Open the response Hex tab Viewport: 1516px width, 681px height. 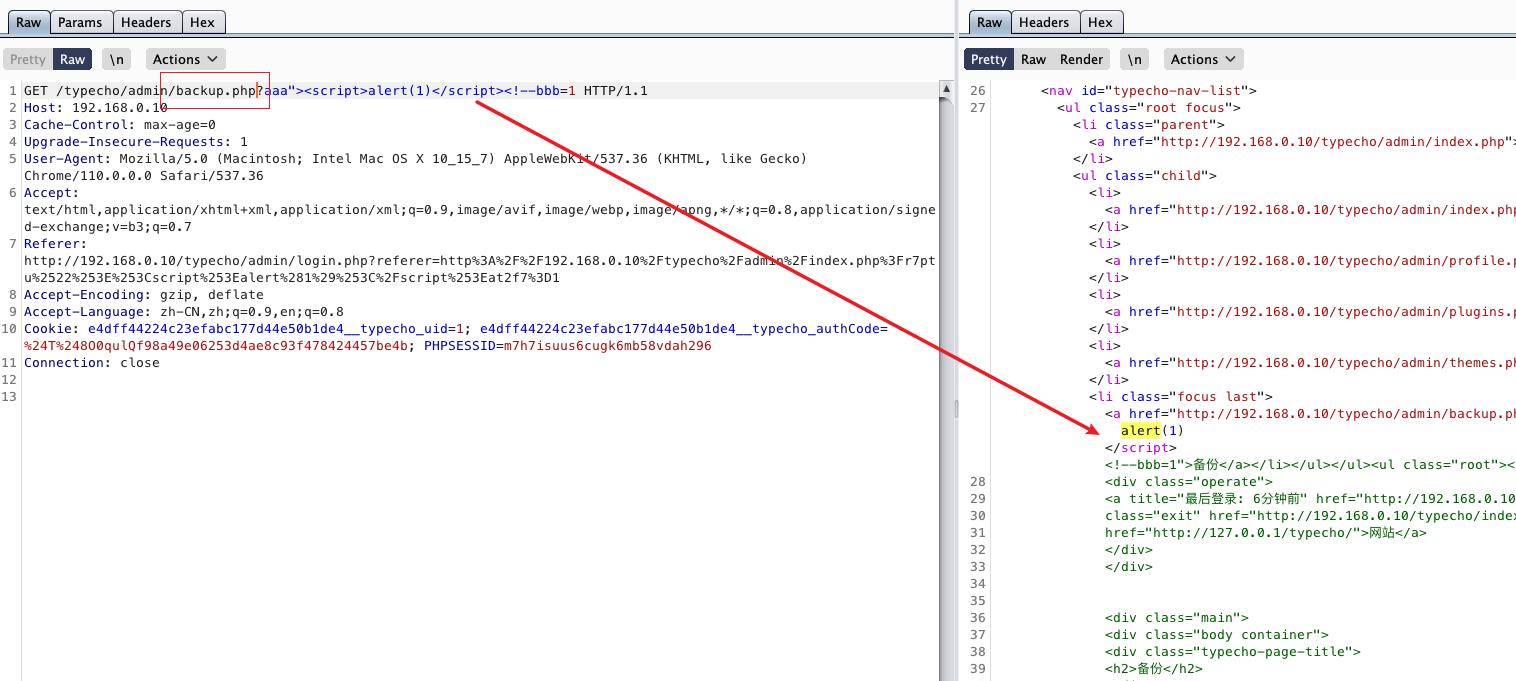(1100, 22)
